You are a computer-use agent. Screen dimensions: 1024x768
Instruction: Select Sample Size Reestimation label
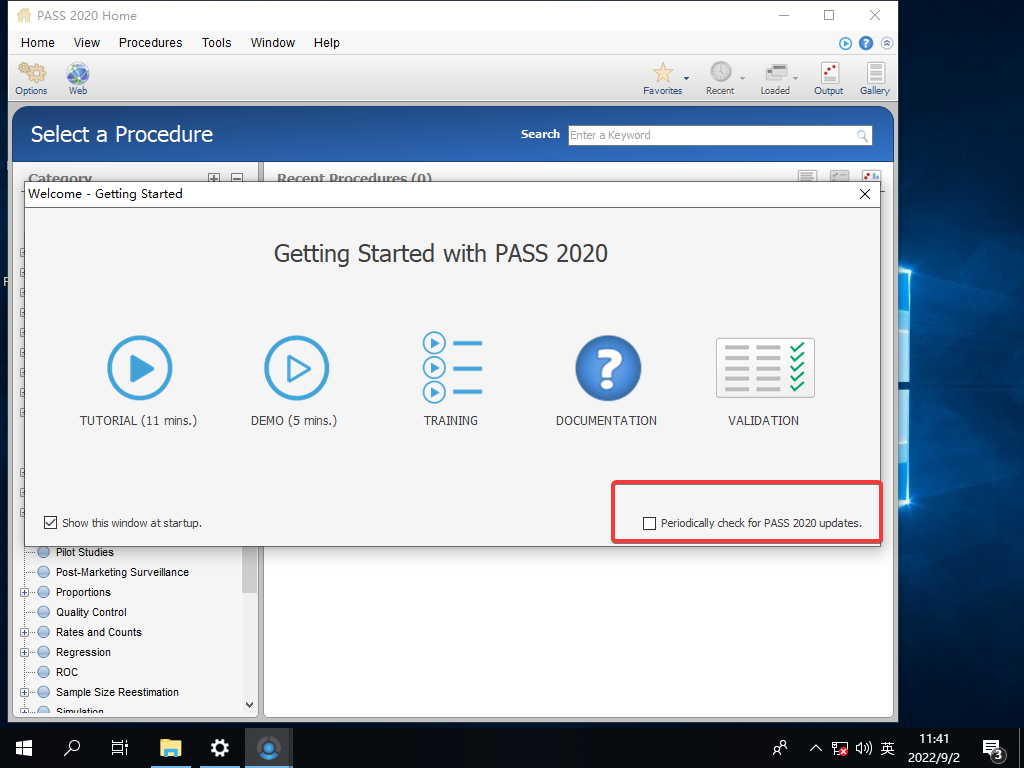(118, 692)
